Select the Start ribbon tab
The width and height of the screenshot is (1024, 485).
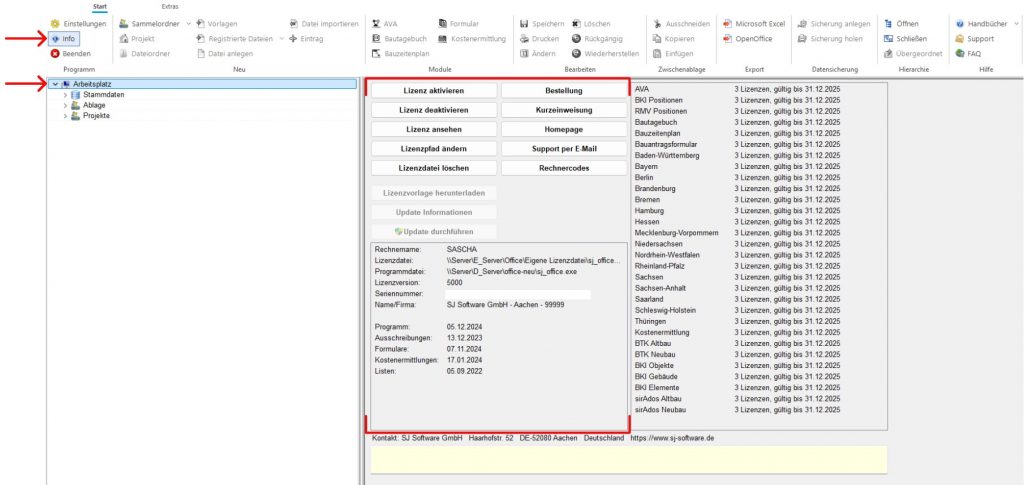click(x=100, y=7)
